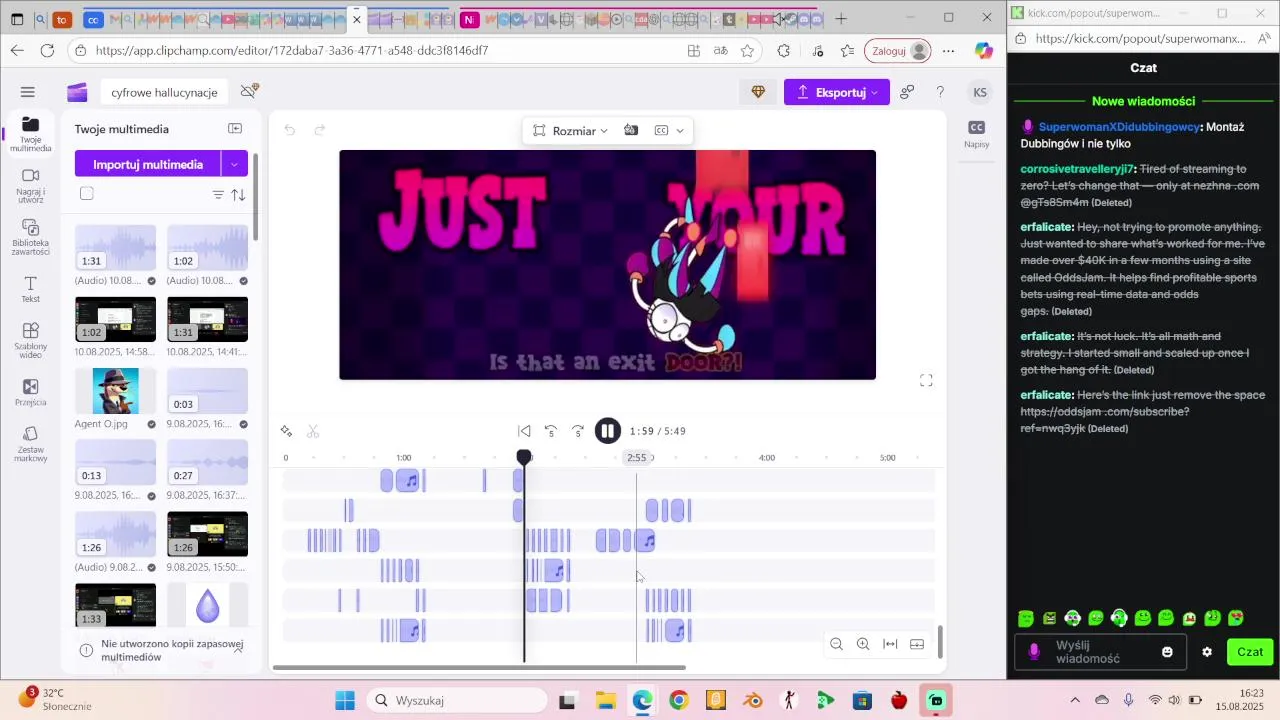Screen dimensions: 1280x720
Task: Open the Biblioteka zawartości sidebar tab
Action: pos(31,238)
